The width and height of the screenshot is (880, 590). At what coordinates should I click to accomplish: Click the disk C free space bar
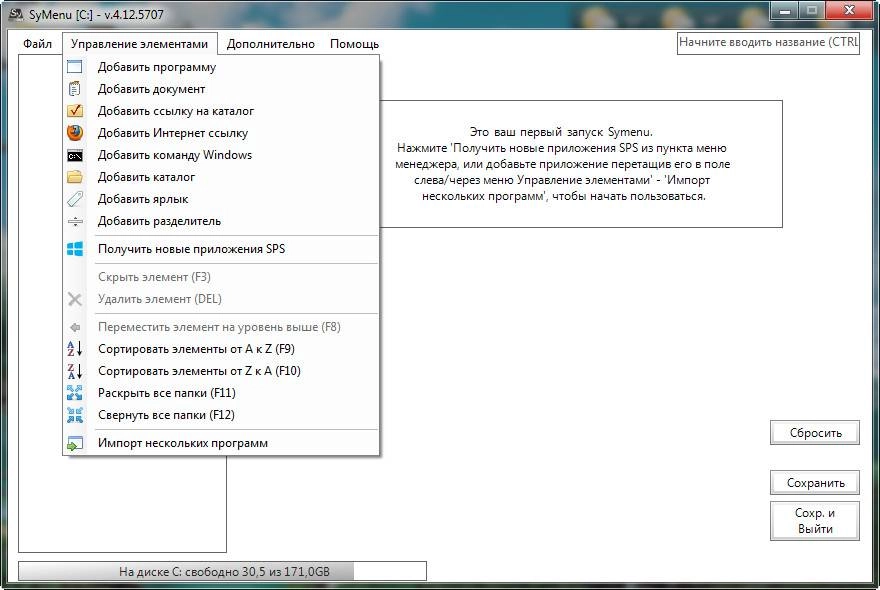(222, 571)
